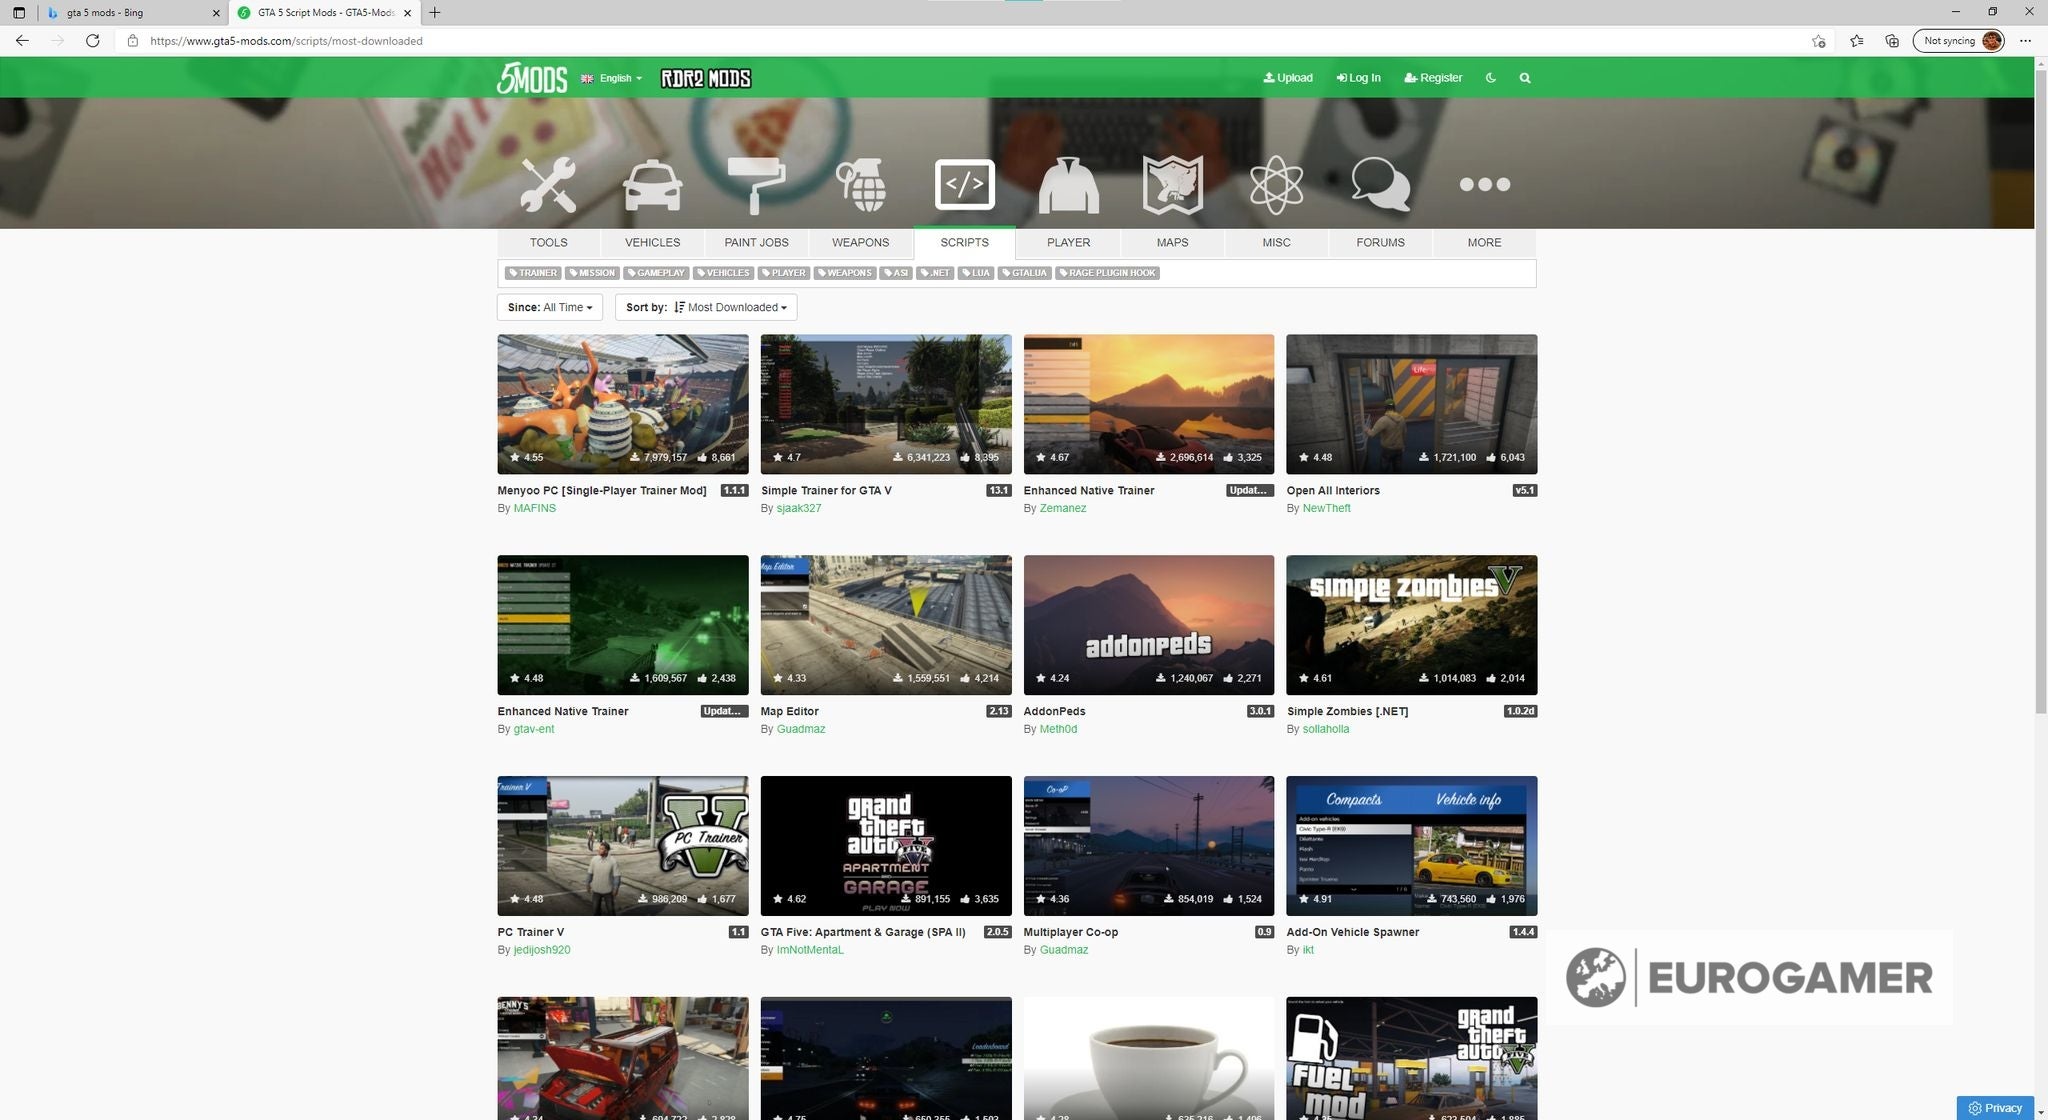
Task: Select the Tools wrench category icon
Action: 548,184
